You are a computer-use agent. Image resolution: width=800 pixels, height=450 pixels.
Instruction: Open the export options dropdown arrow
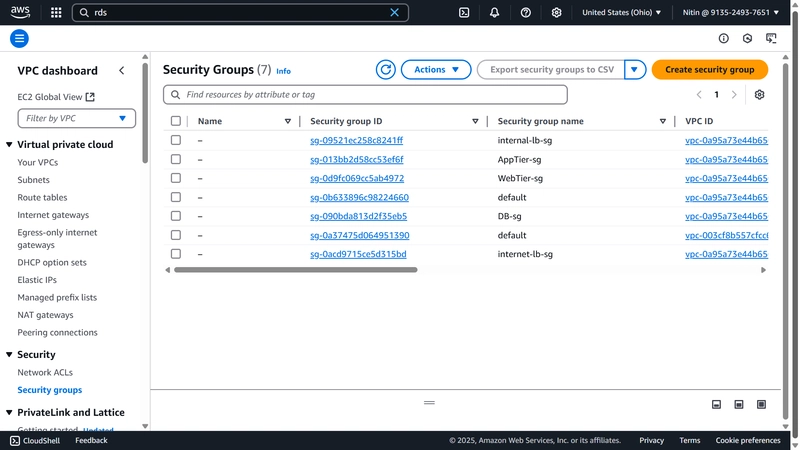[635, 69]
